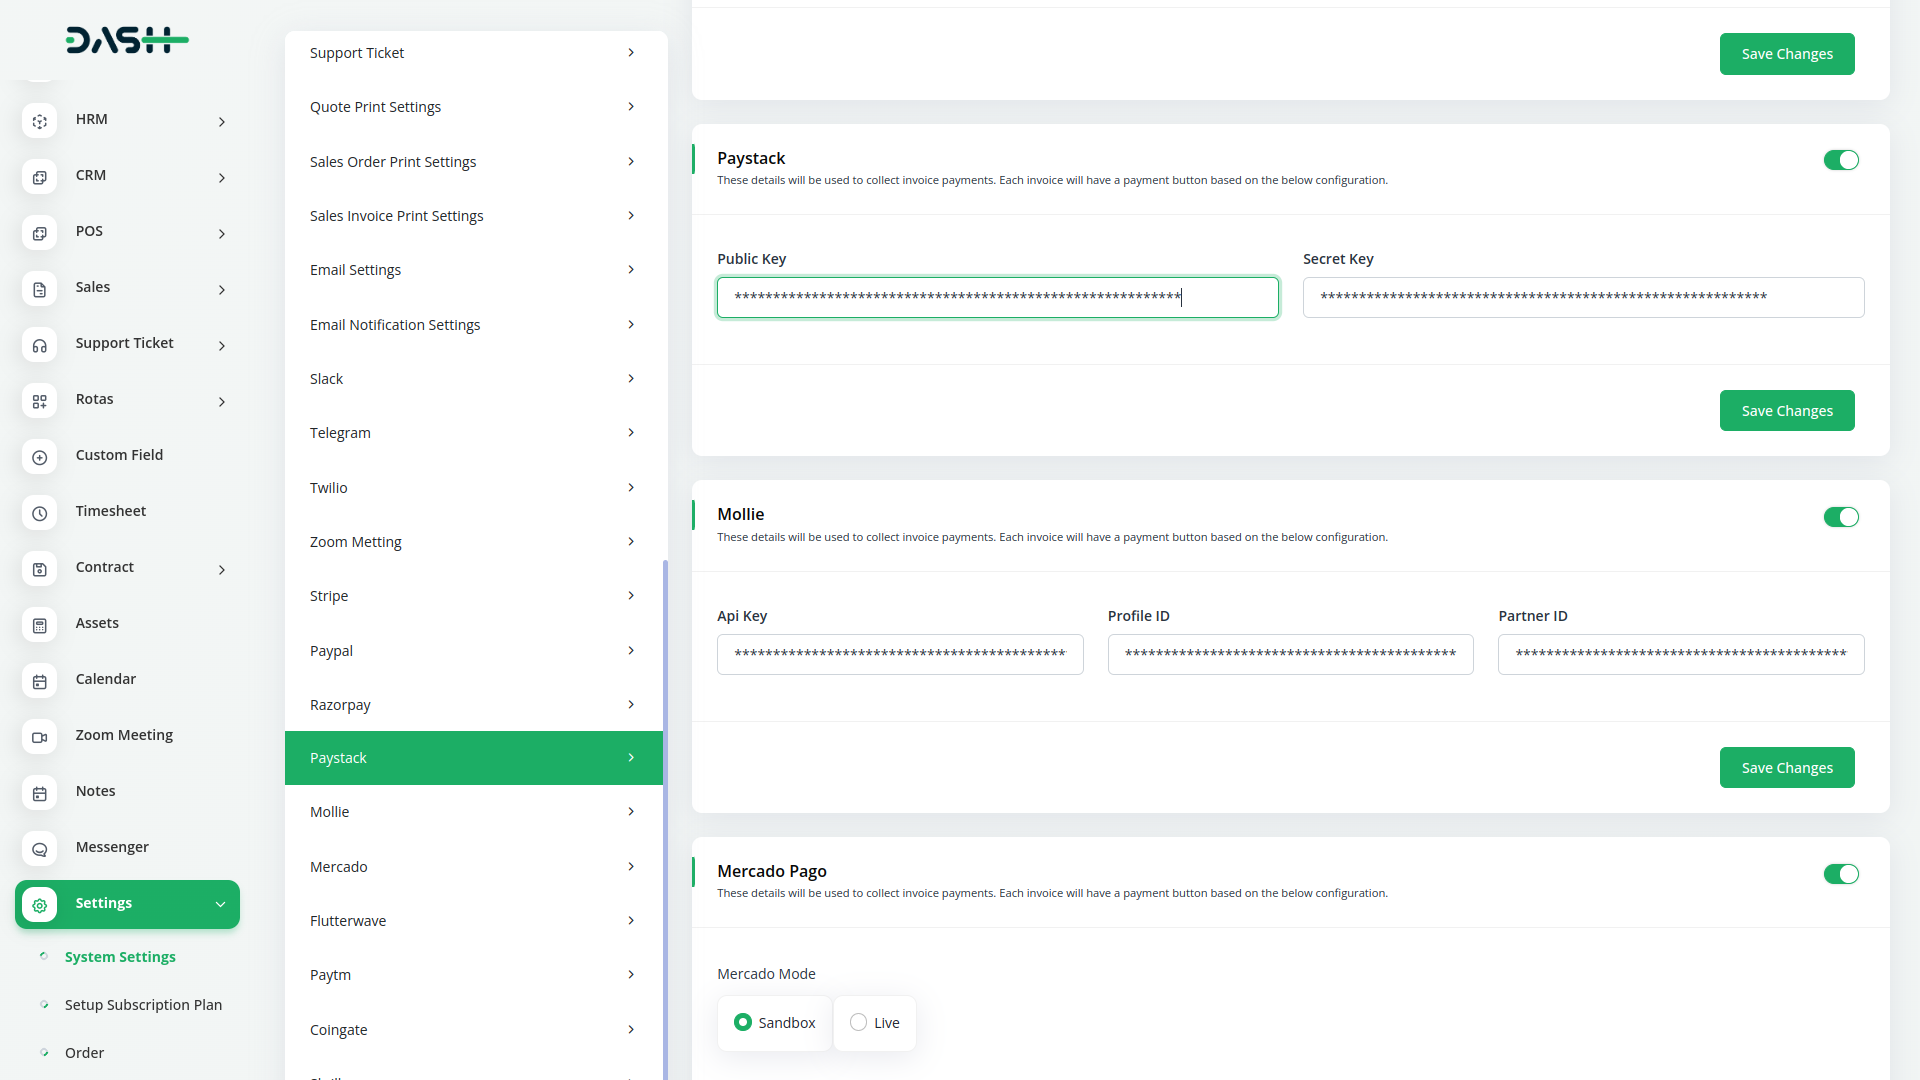
Task: Select the Sandbox radio button for Mercado
Action: pos(741,1022)
